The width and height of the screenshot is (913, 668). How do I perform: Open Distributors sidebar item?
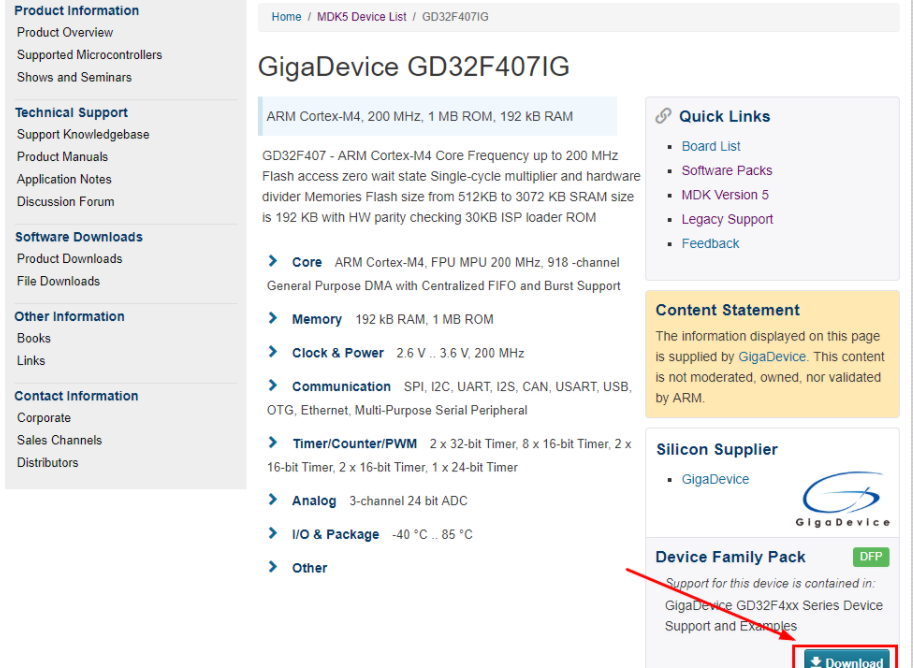(x=47, y=463)
